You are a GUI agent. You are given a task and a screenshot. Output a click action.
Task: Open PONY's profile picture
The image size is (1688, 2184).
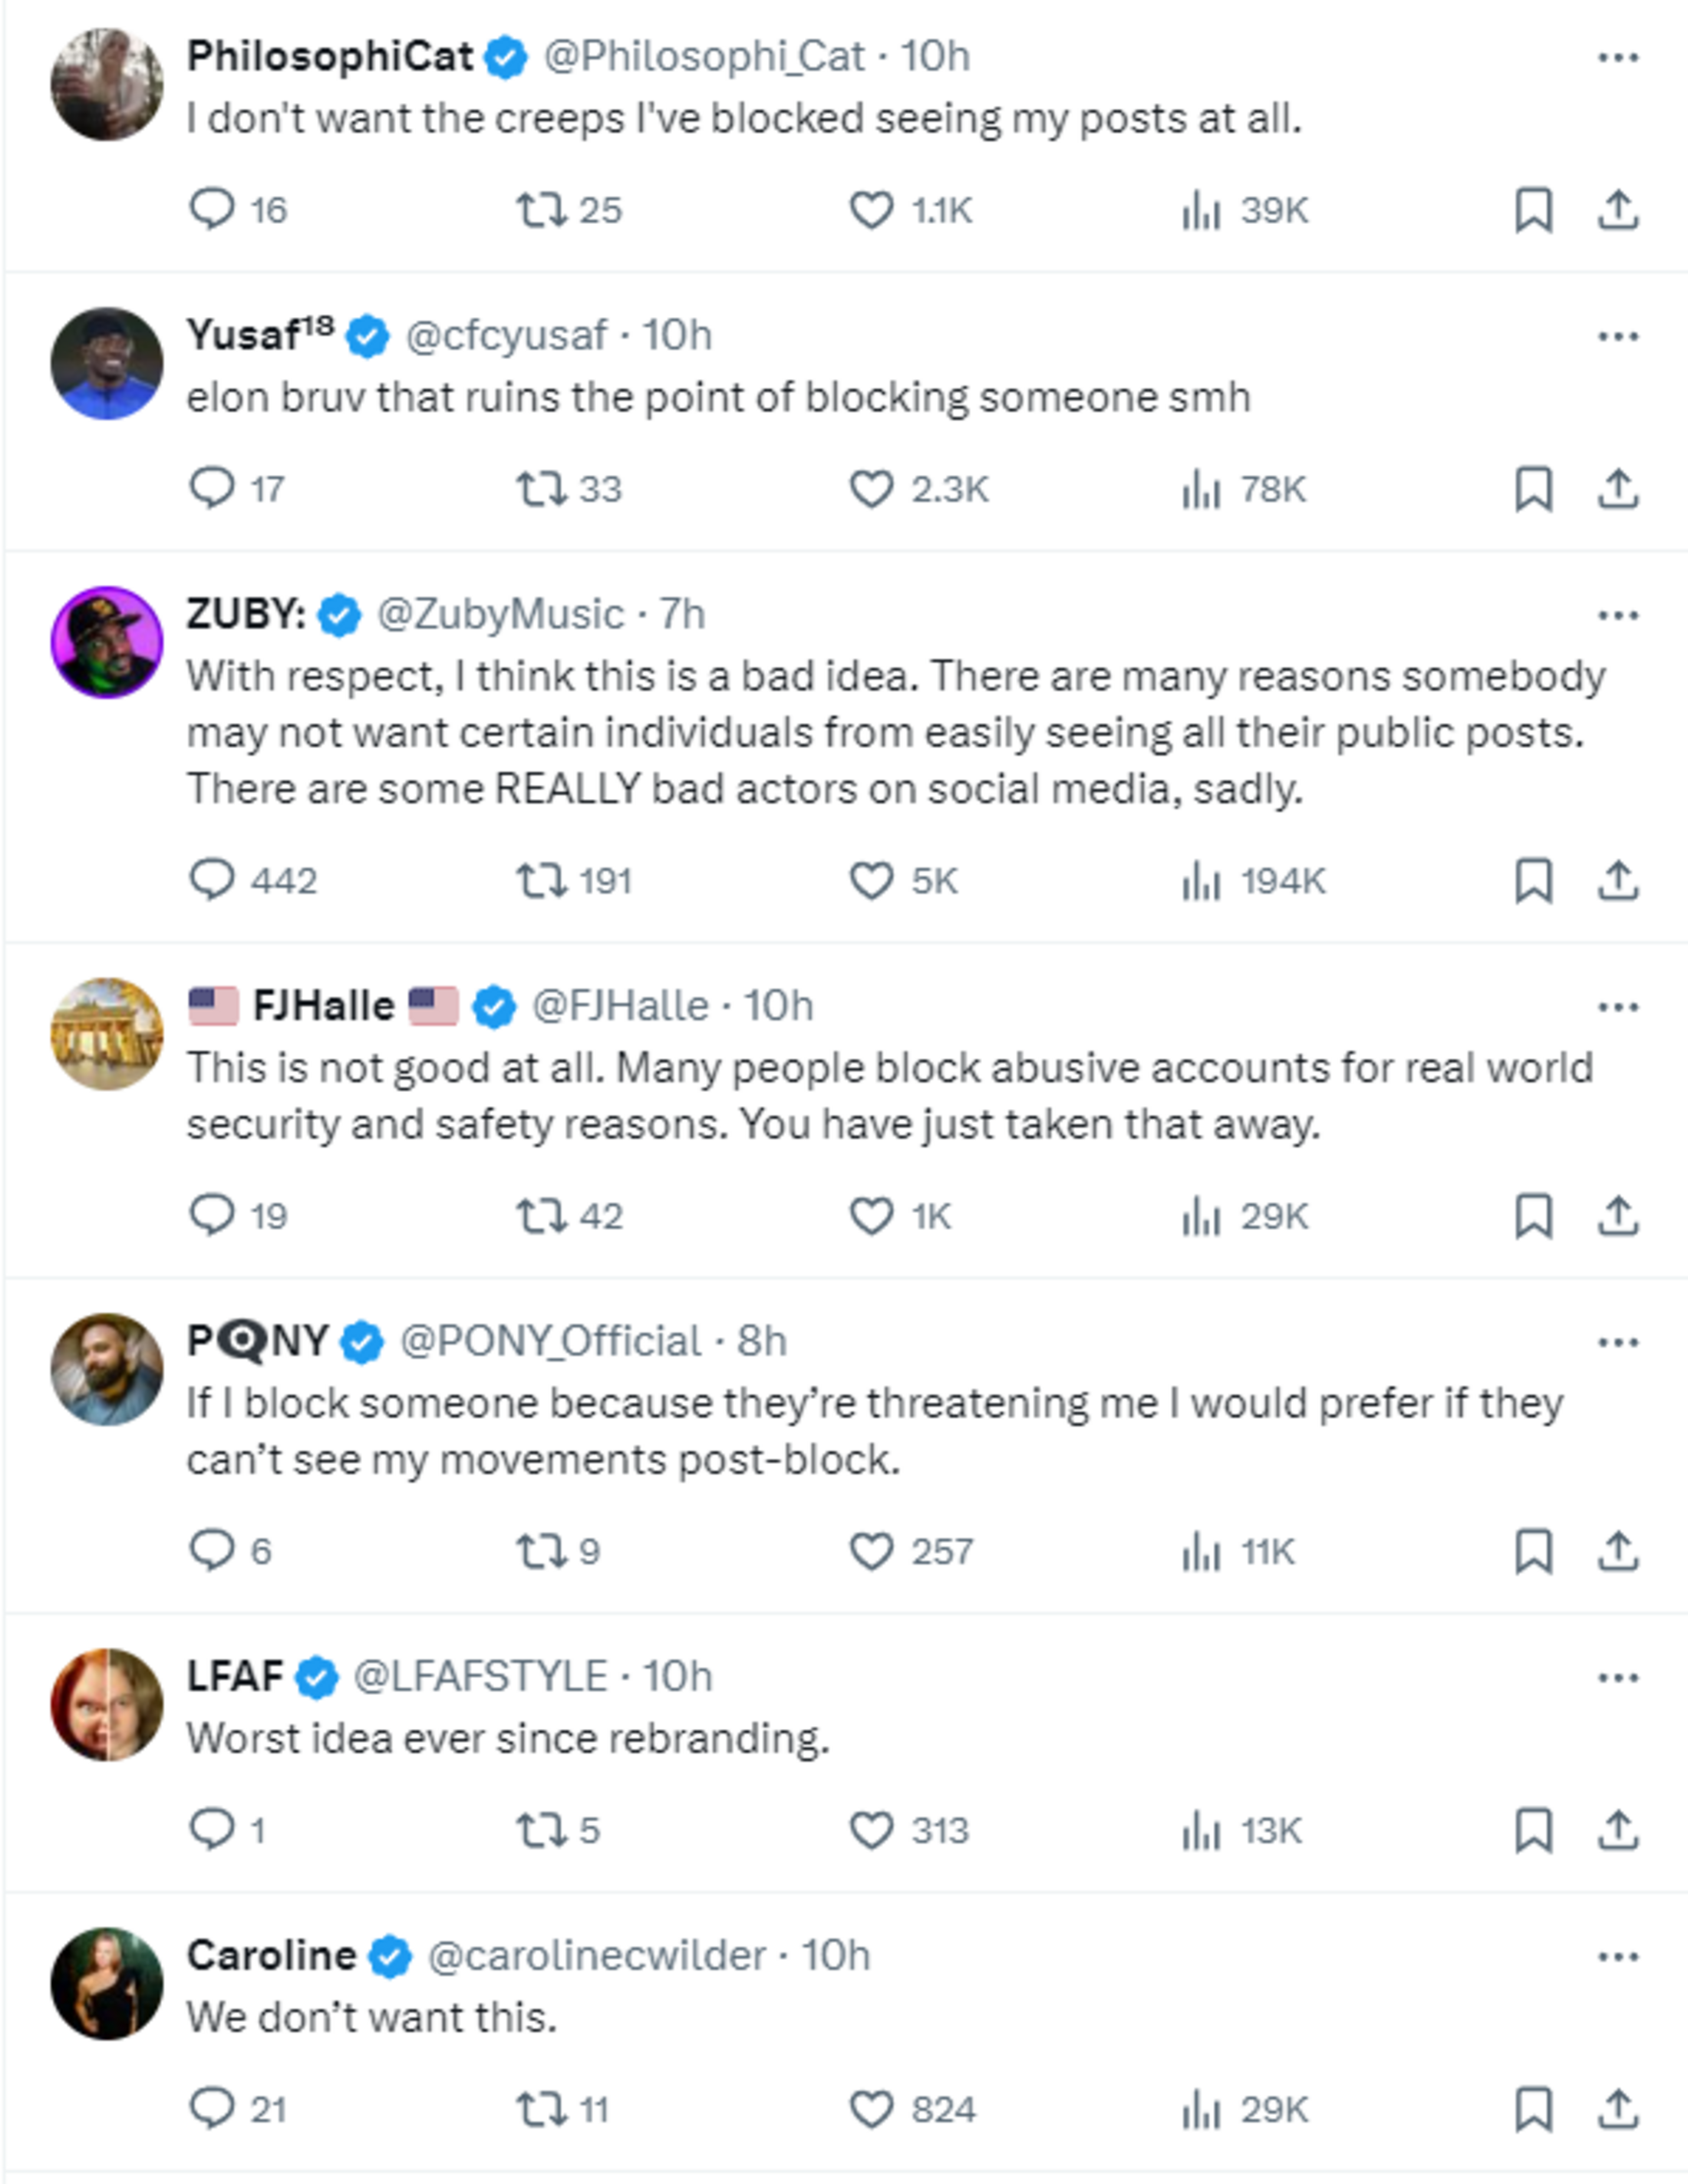[107, 1368]
